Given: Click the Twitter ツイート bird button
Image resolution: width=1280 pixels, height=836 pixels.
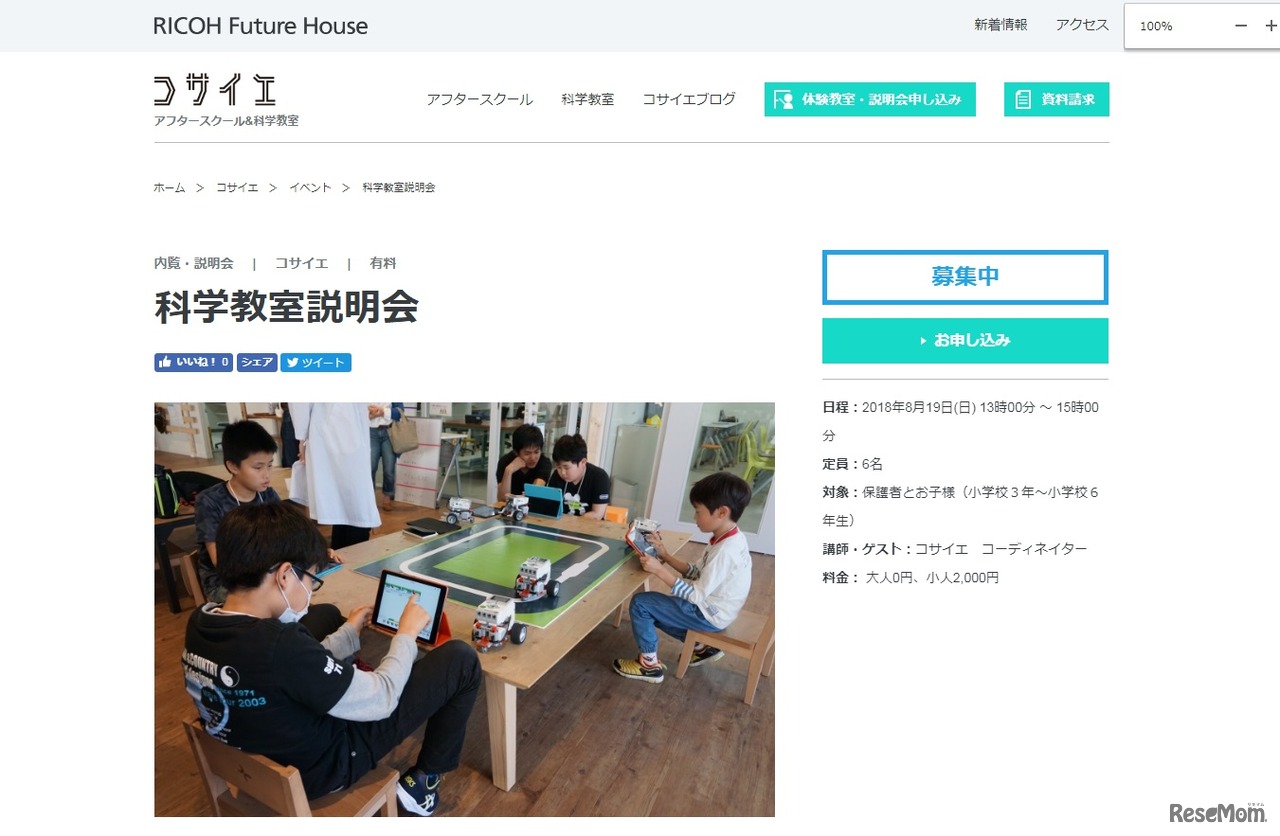Looking at the screenshot, I should pyautogui.click(x=316, y=362).
